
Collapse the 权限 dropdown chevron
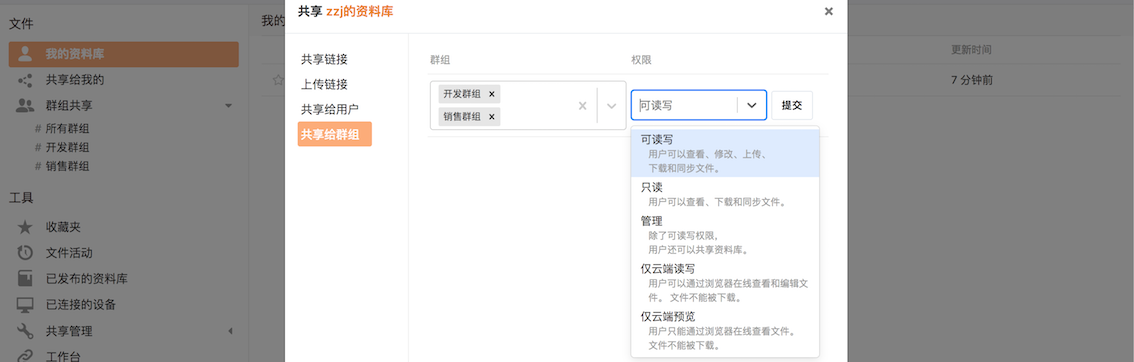coord(751,105)
